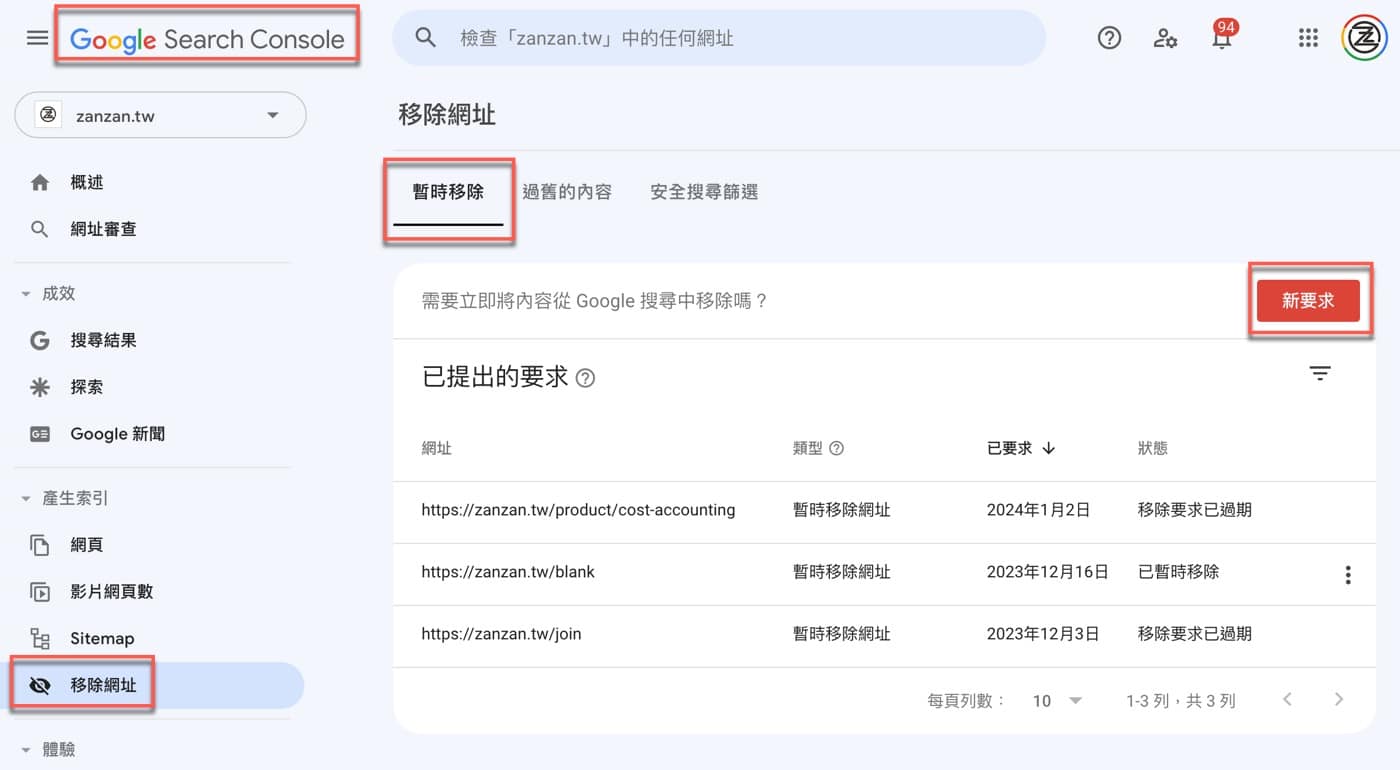Click the magnifier icon beside 網址審查
Image resolution: width=1400 pixels, height=770 pixels.
pyautogui.click(x=40, y=229)
